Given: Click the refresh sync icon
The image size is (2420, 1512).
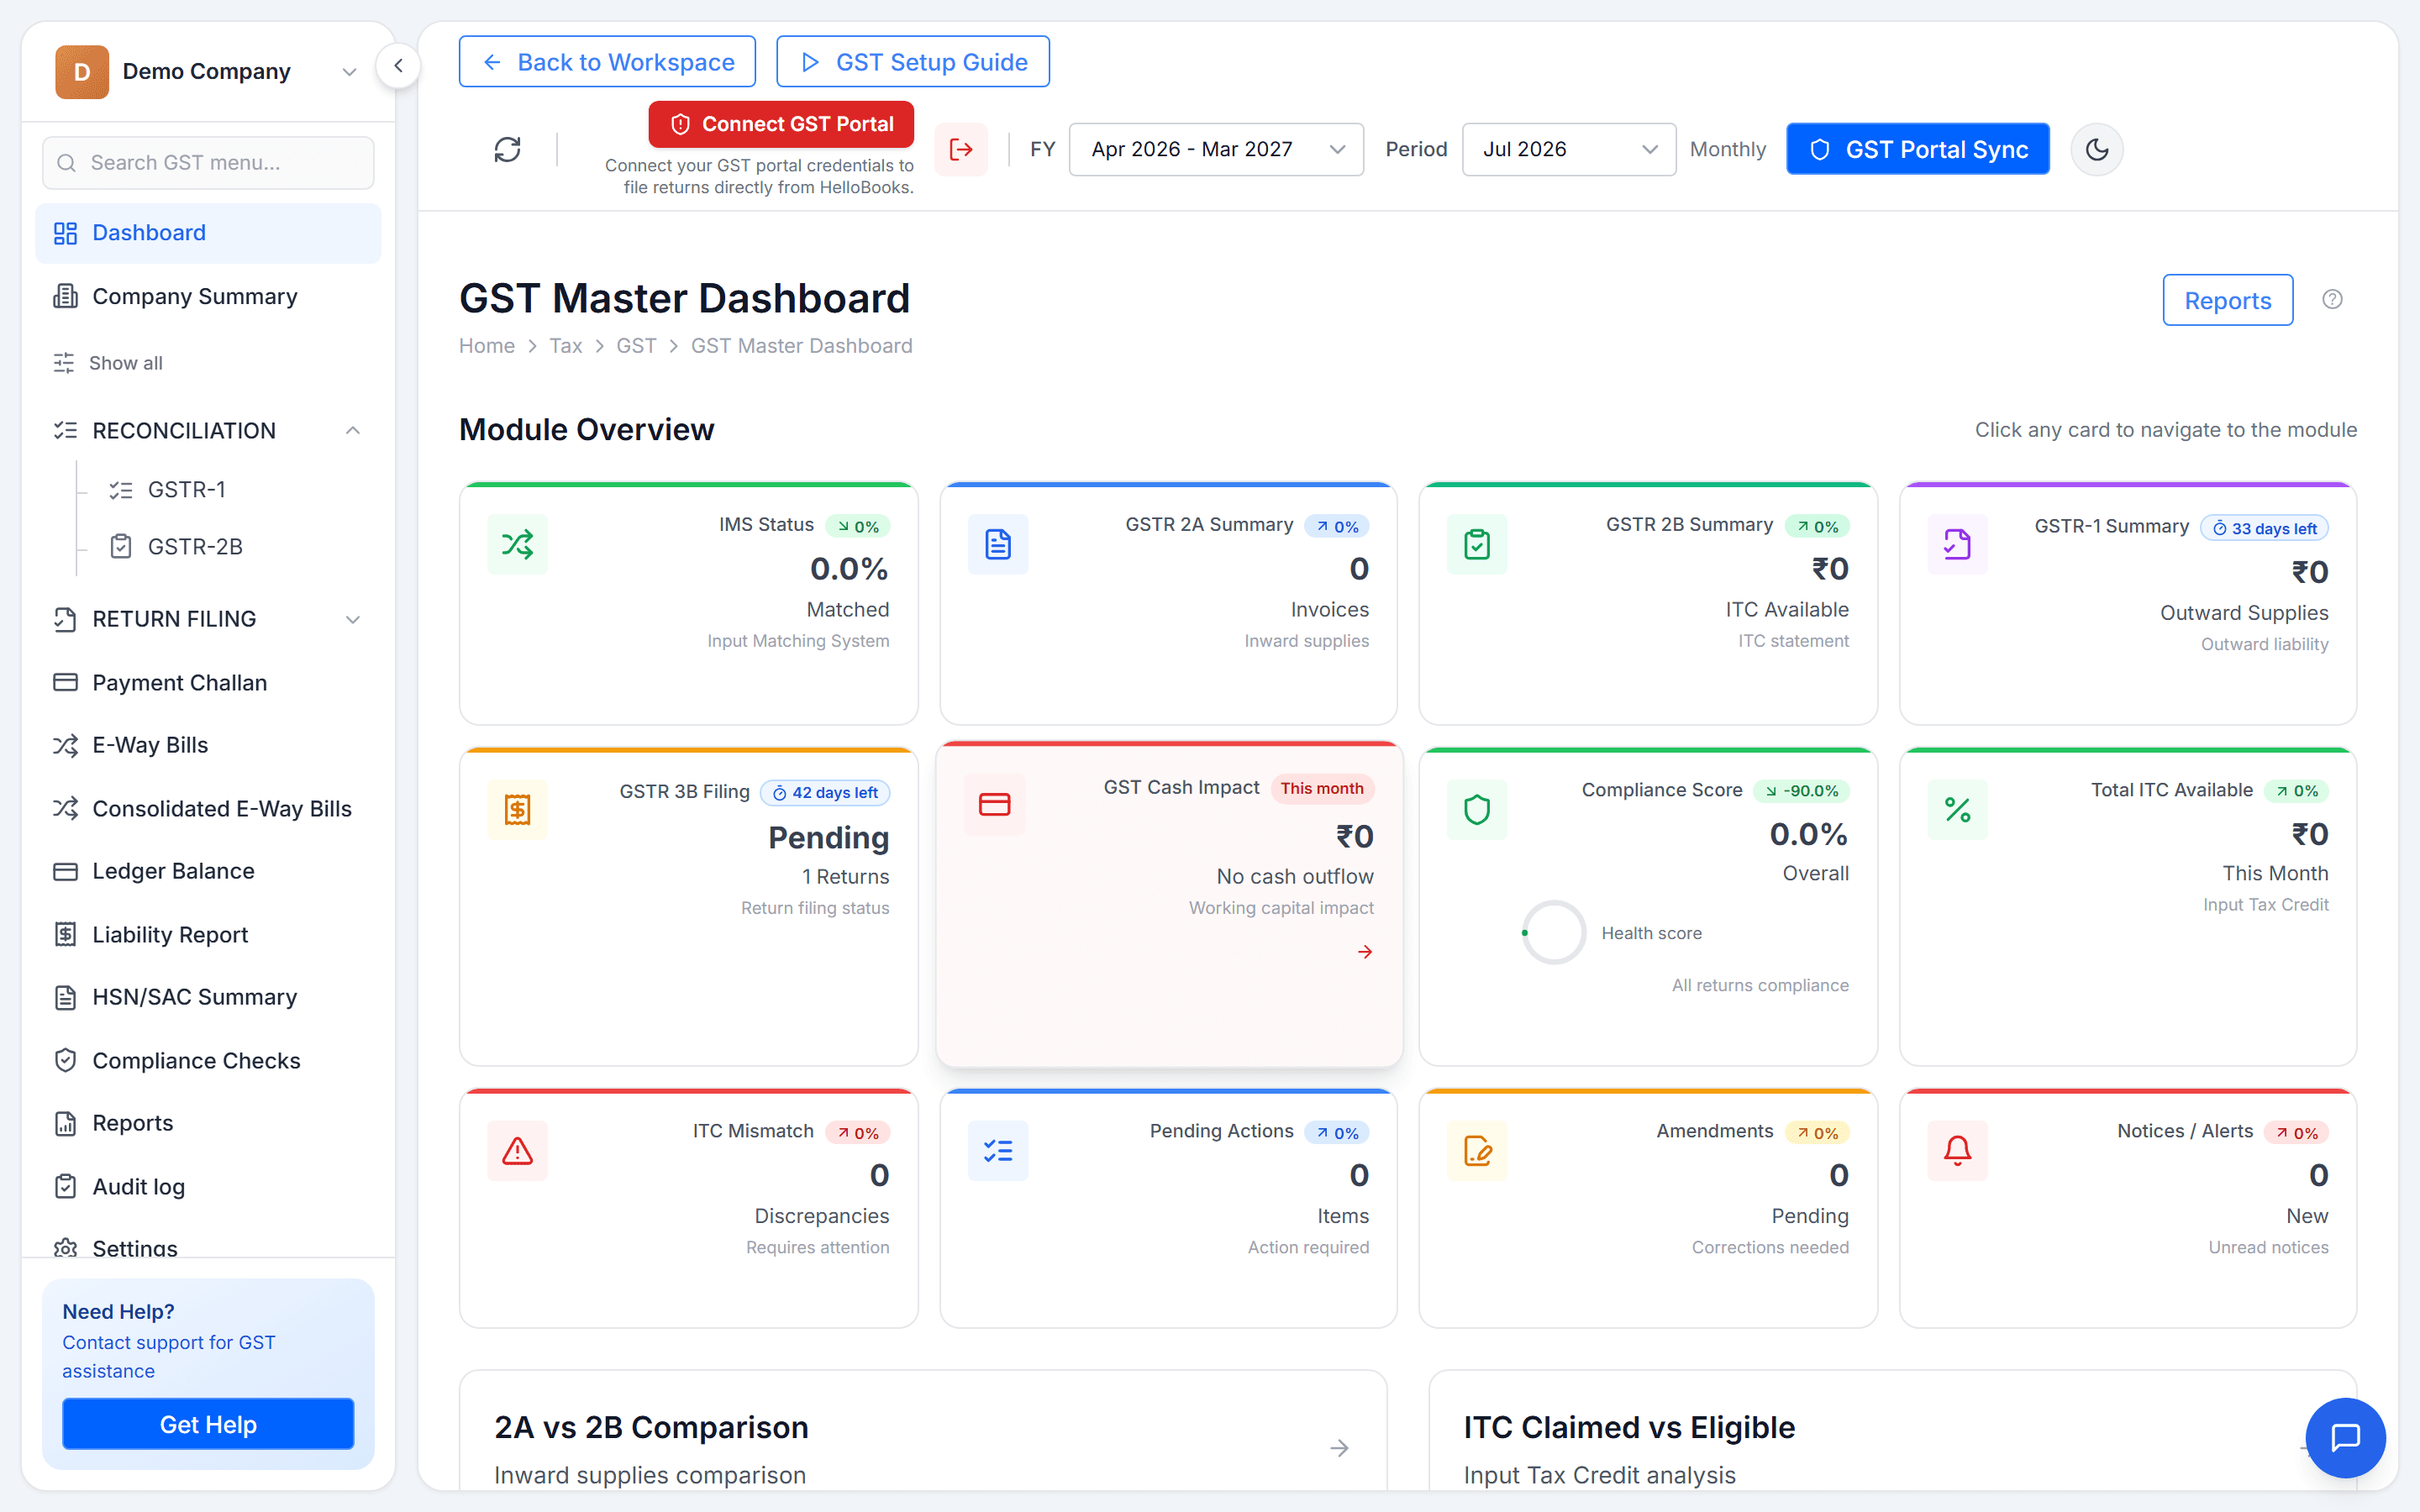Looking at the screenshot, I should pyautogui.click(x=507, y=150).
